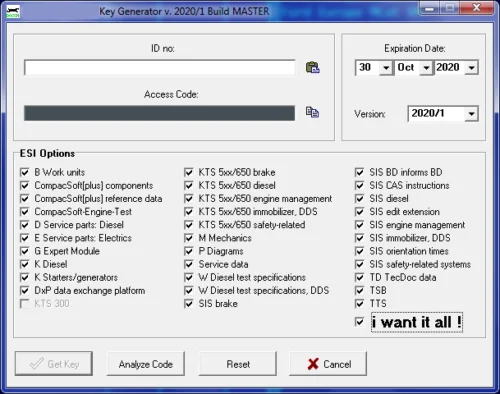This screenshot has width=500, height=394.
Task: Click the grayed-out KTS 300 checkbox
Action: click(x=25, y=304)
